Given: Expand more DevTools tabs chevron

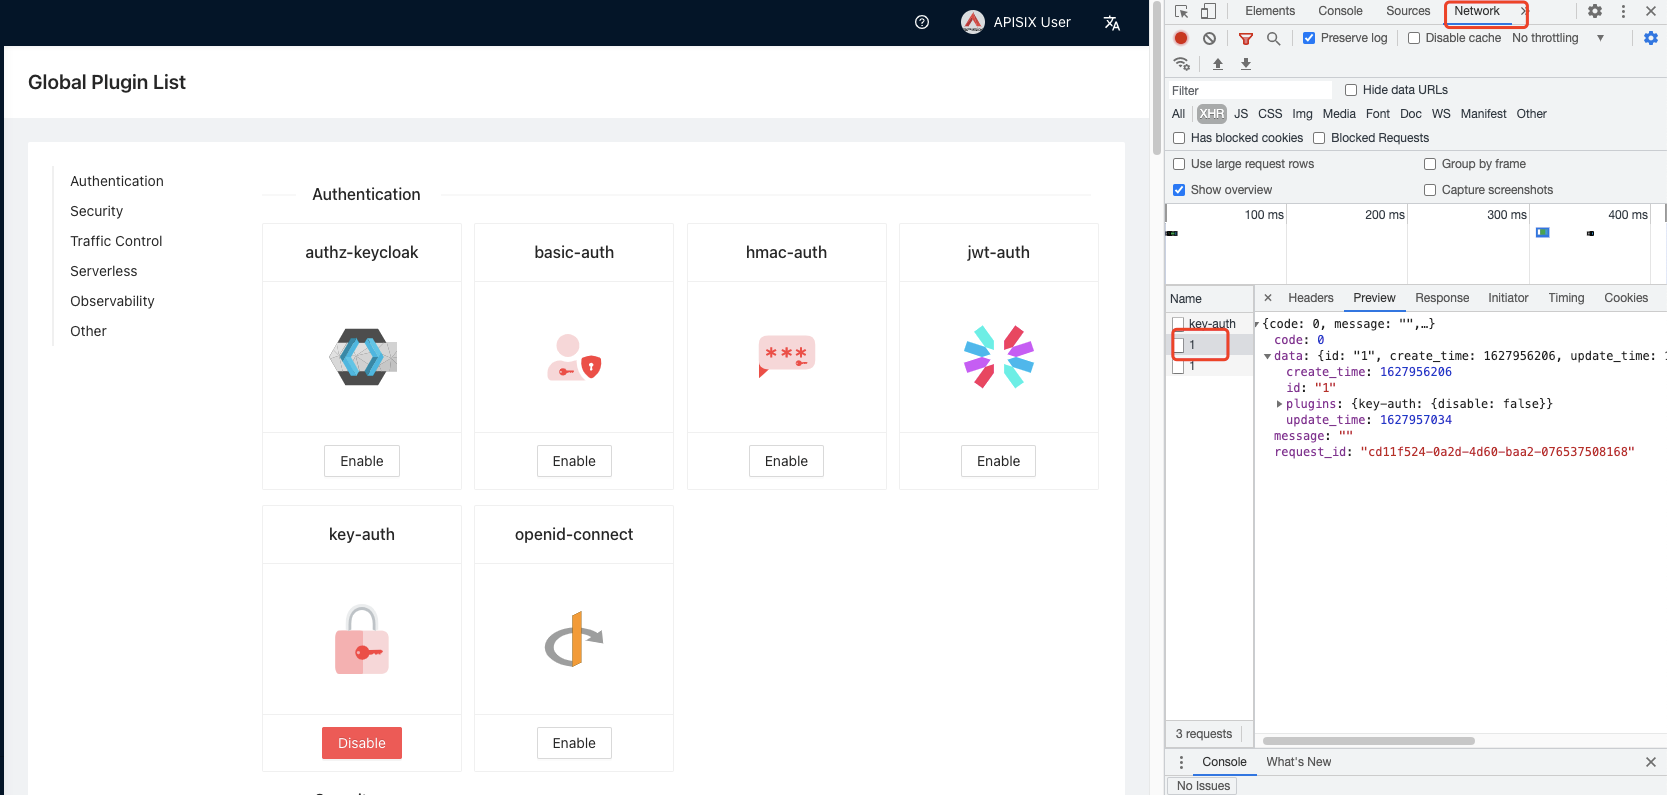Looking at the screenshot, I should click(1523, 11).
